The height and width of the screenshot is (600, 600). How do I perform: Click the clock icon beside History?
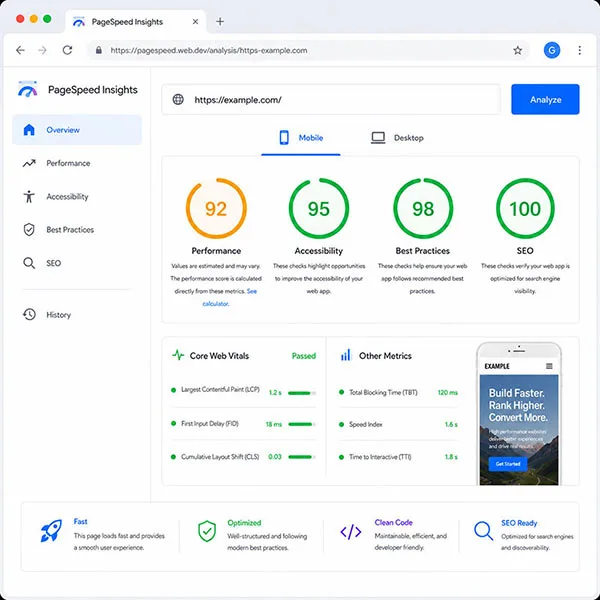29,315
